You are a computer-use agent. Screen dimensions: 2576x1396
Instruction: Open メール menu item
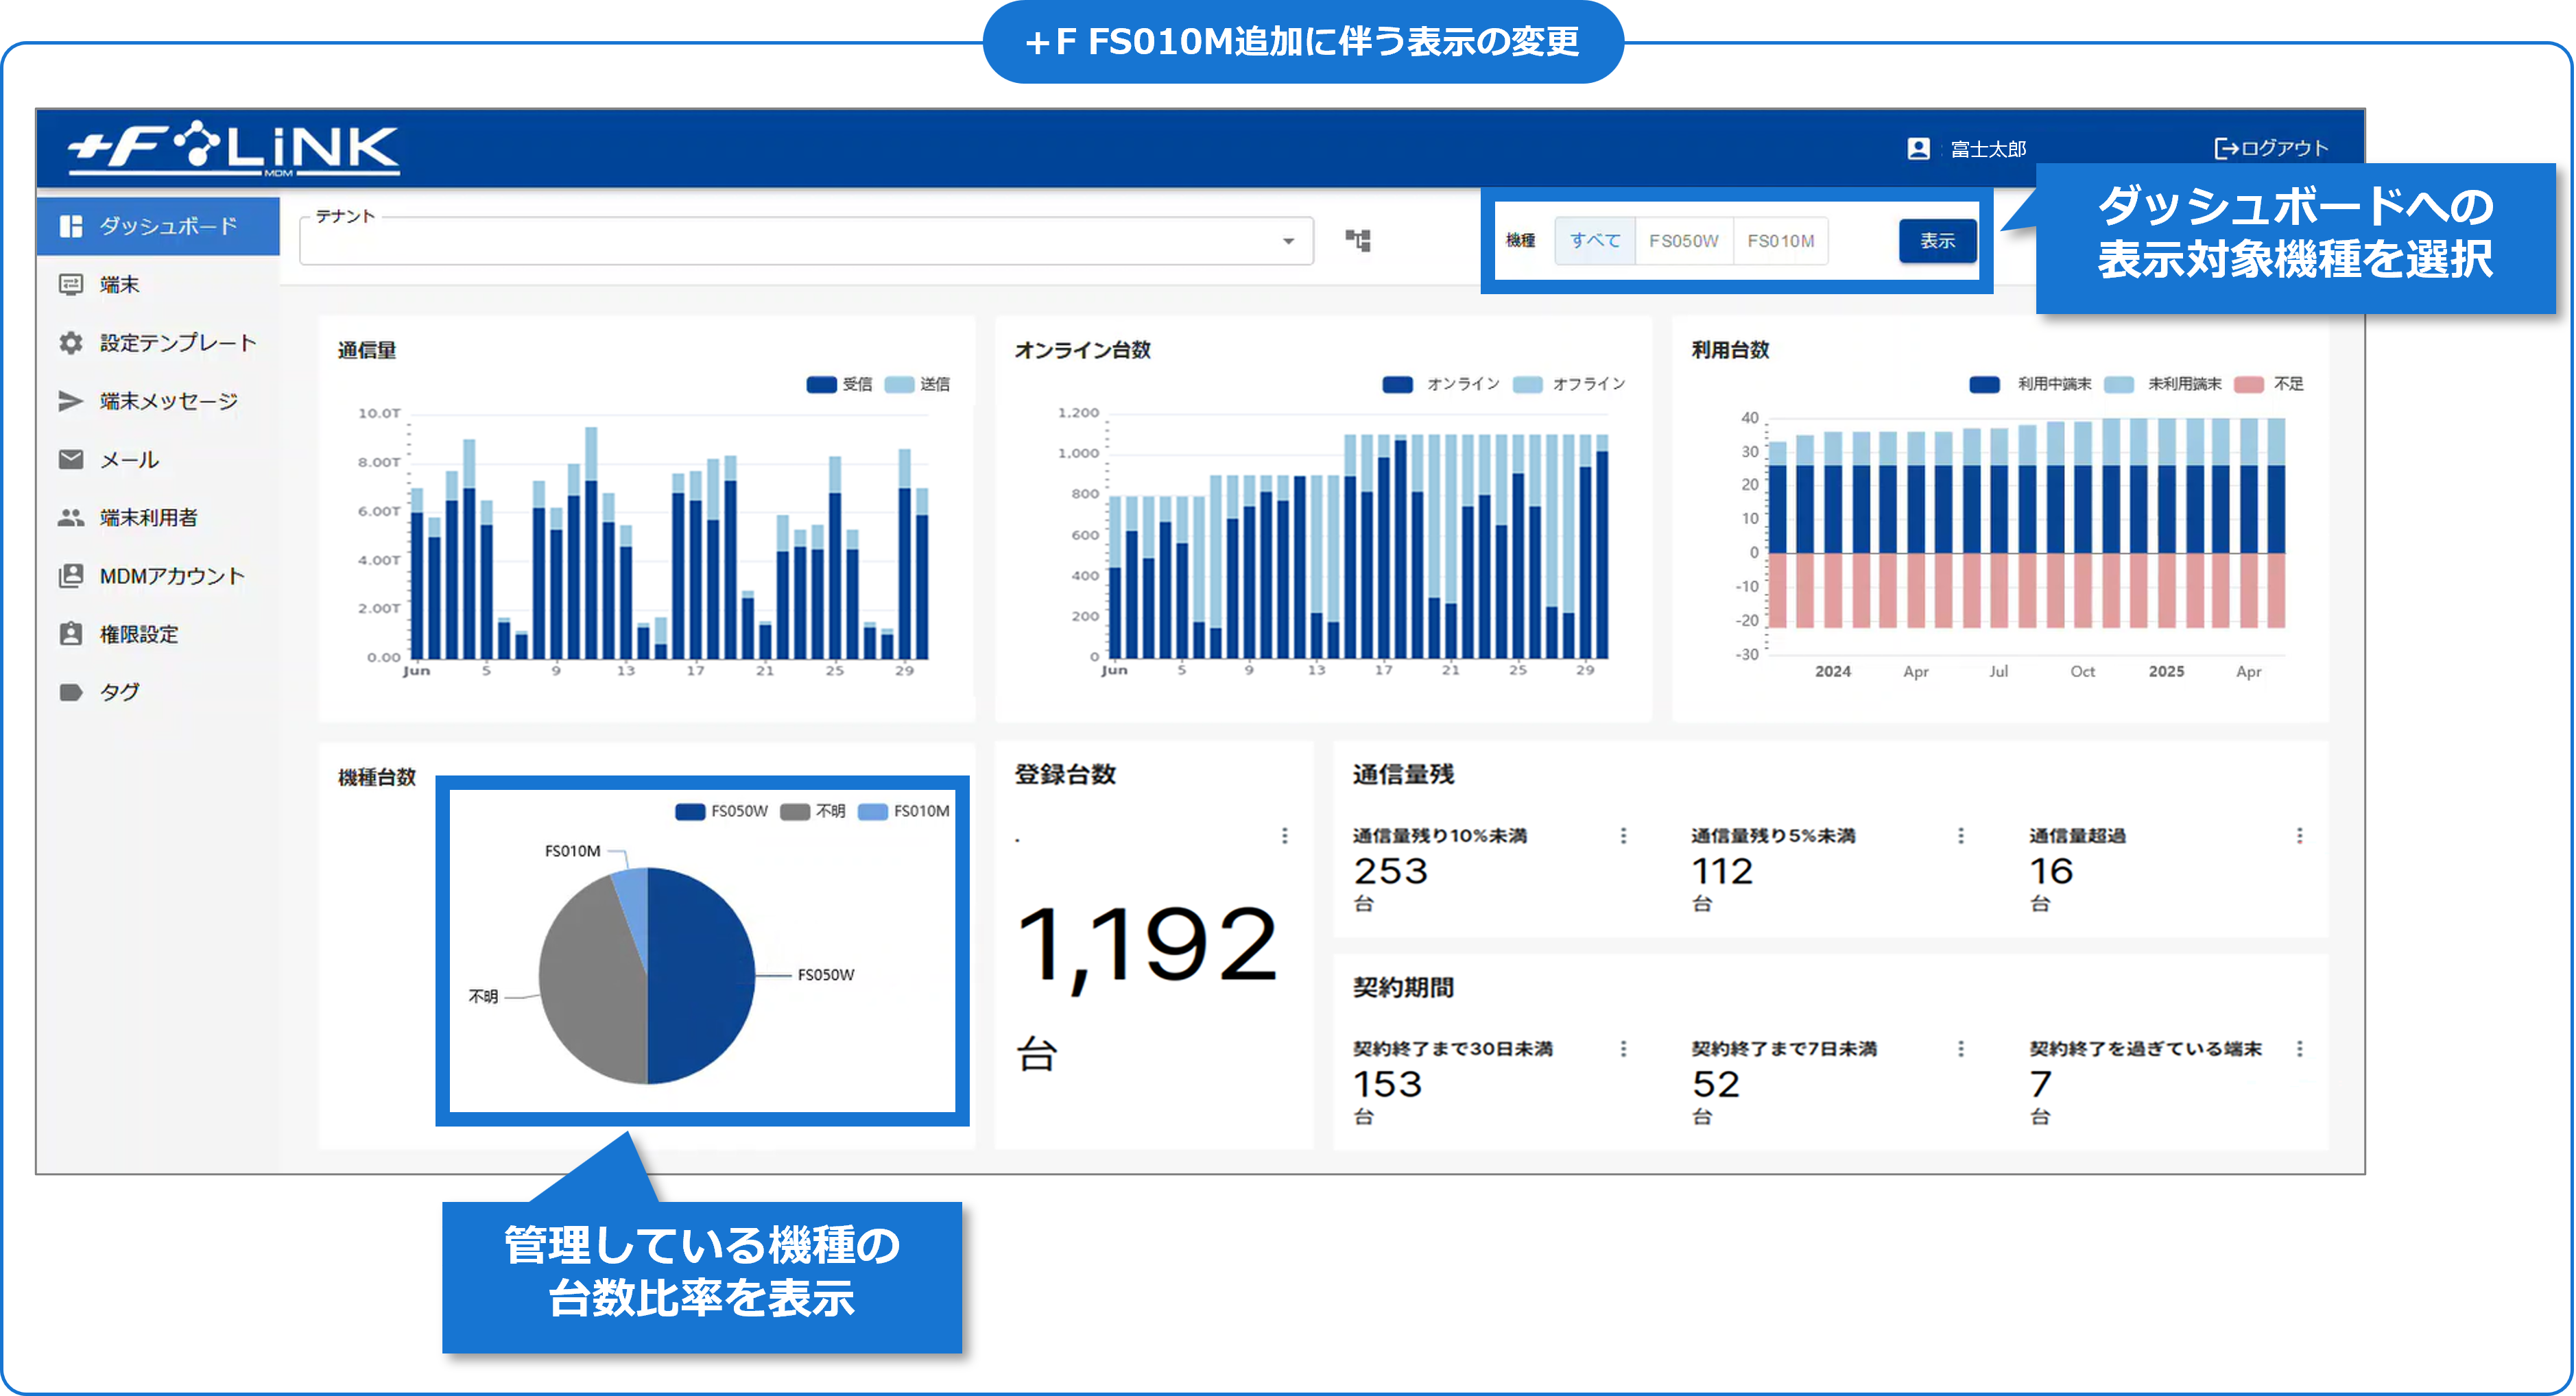tap(158, 459)
